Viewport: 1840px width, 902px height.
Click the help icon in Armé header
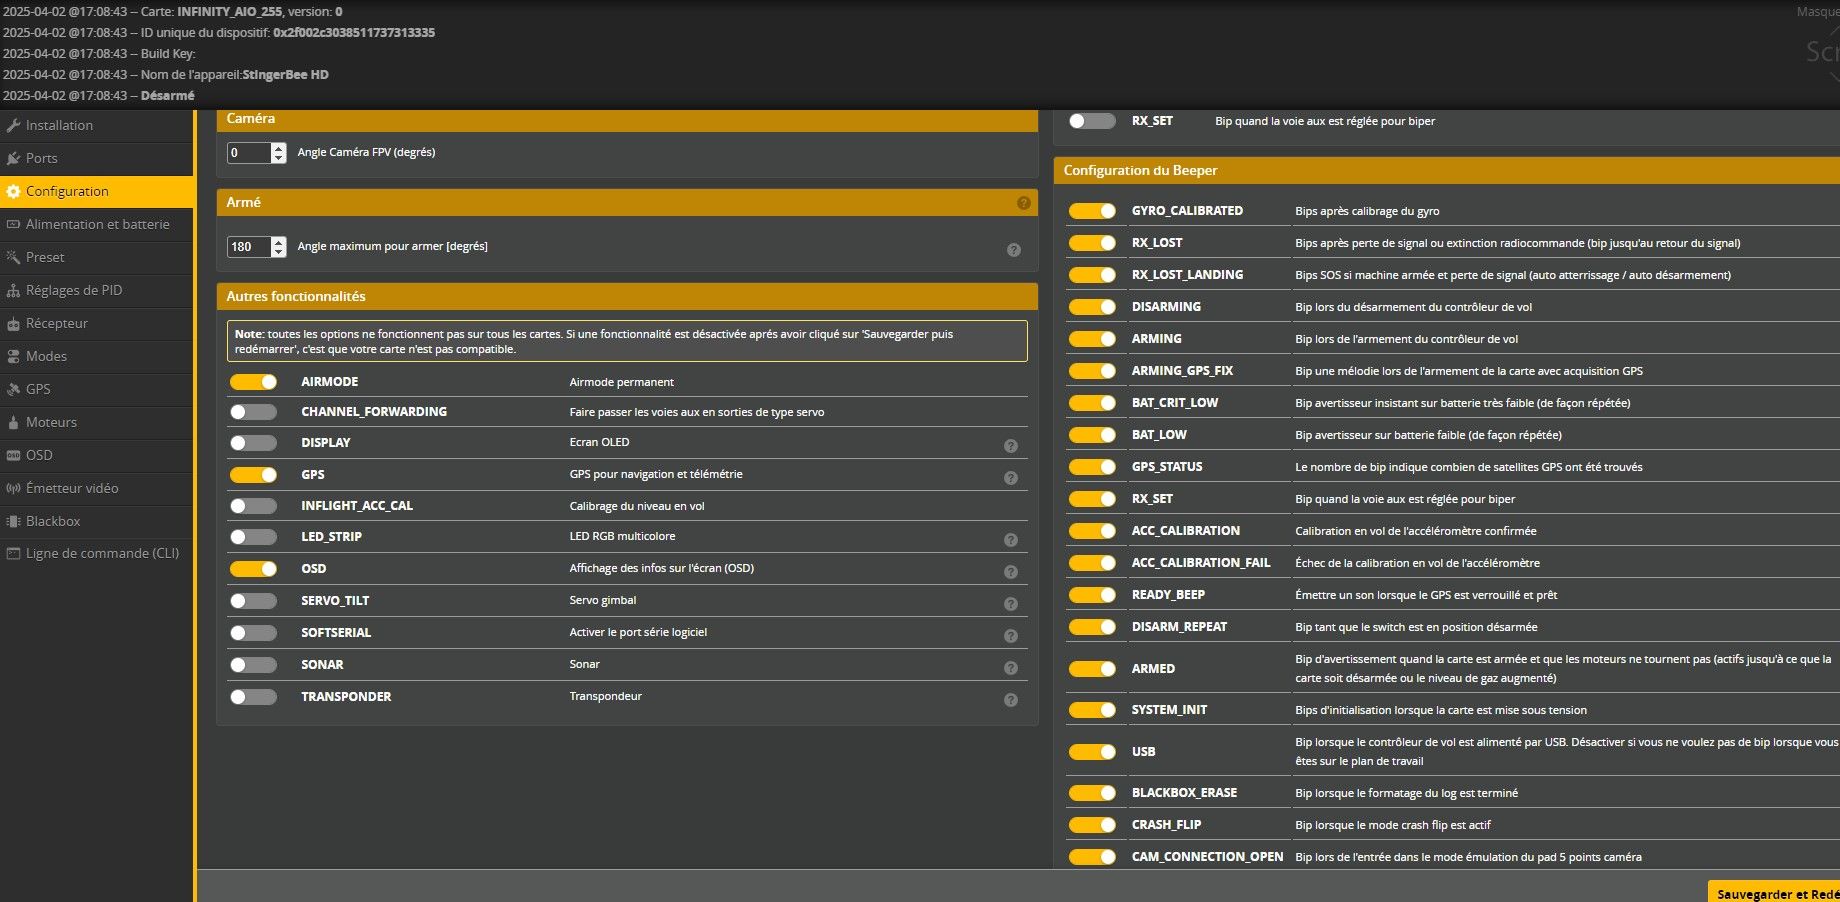[1023, 203]
